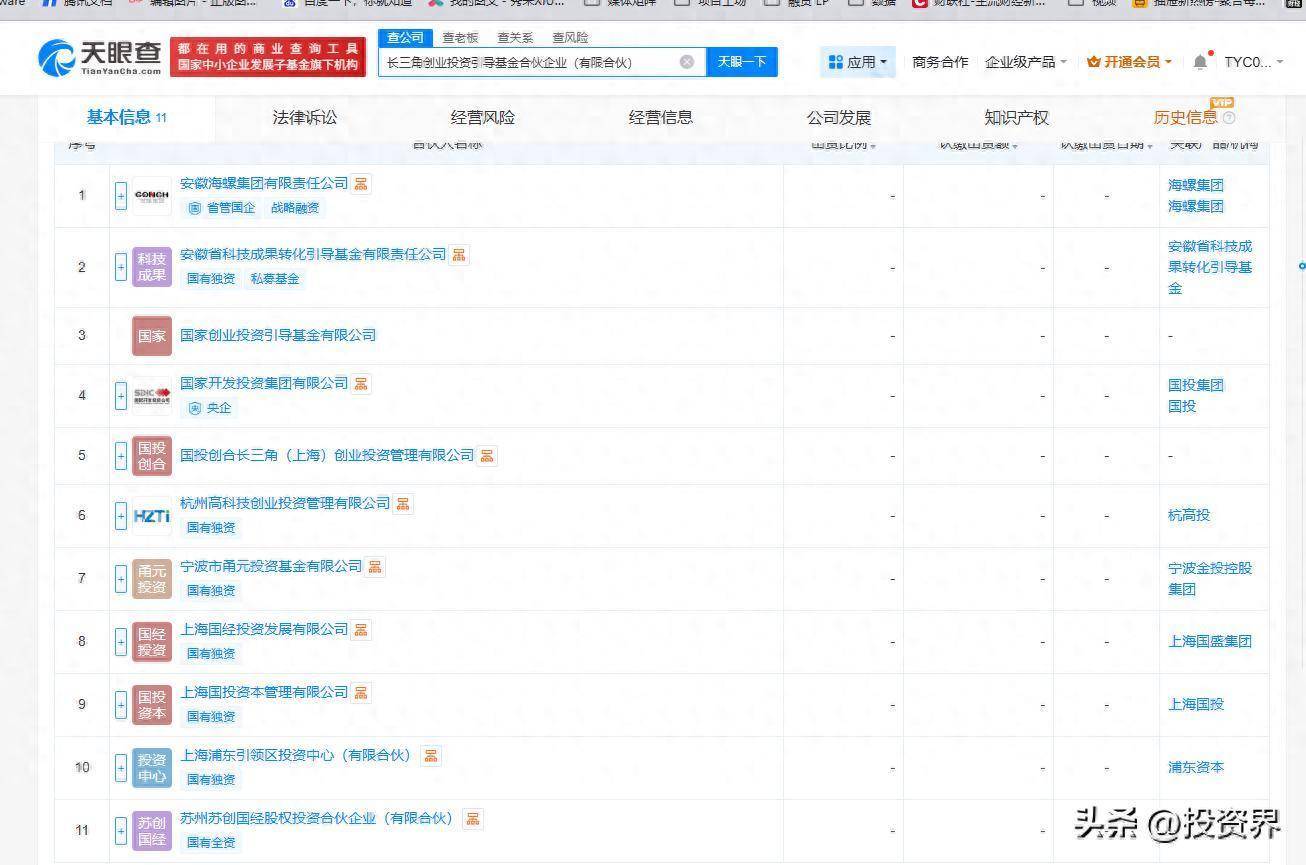Expand row 11 苏州苏创国经 plus button

[x=121, y=830]
